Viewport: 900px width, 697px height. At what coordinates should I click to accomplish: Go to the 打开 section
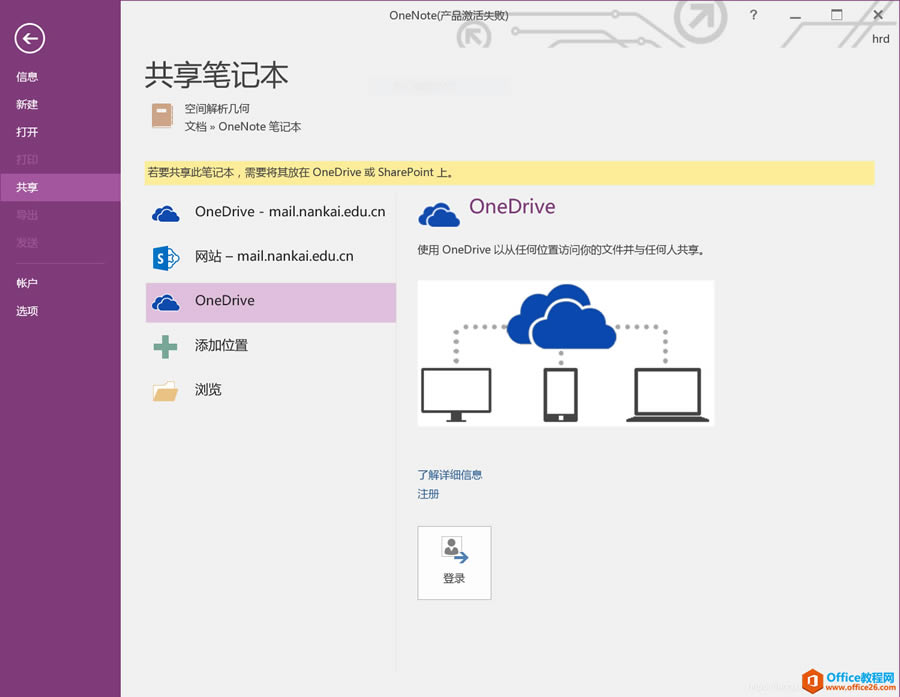27,131
